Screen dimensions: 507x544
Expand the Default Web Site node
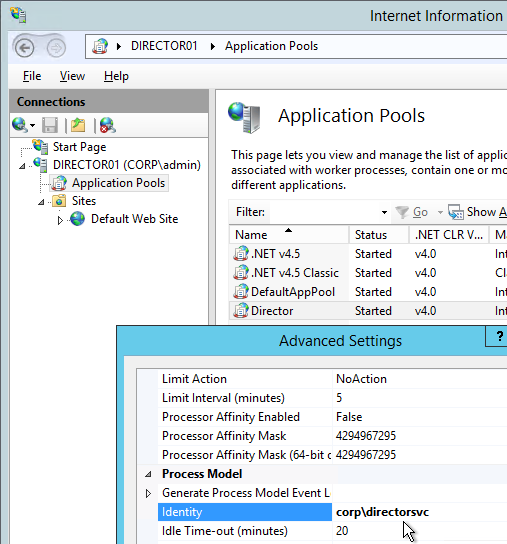(x=60, y=220)
